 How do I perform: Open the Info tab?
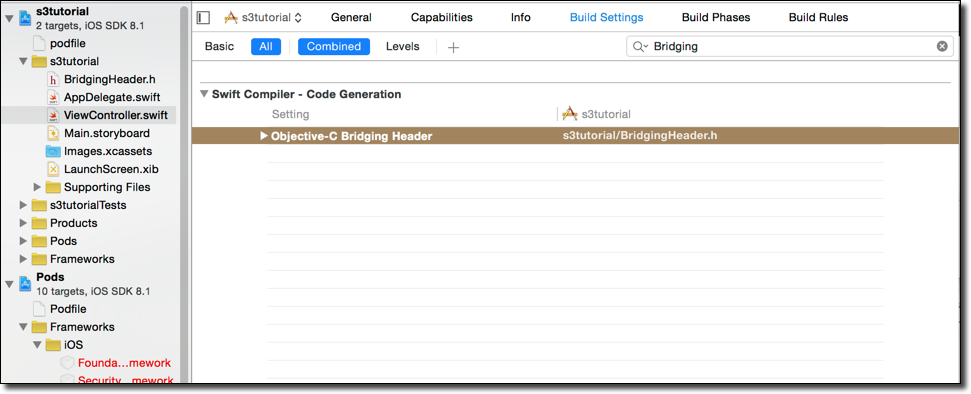(x=521, y=18)
